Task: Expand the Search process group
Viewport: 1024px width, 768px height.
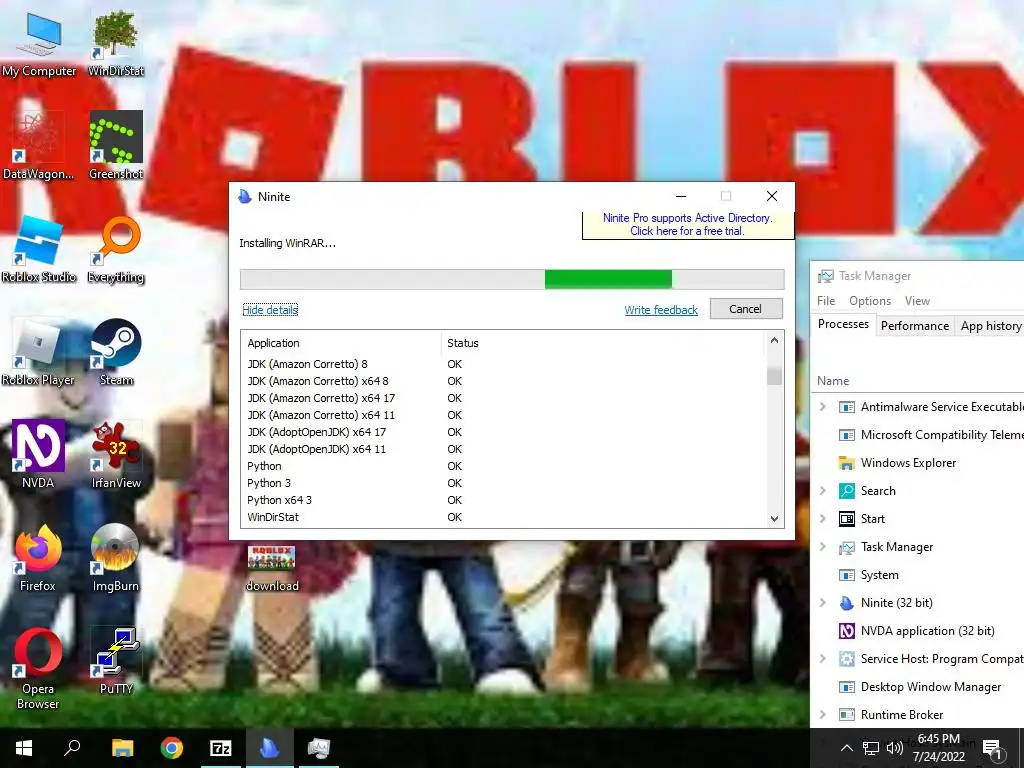Action: pyautogui.click(x=823, y=490)
